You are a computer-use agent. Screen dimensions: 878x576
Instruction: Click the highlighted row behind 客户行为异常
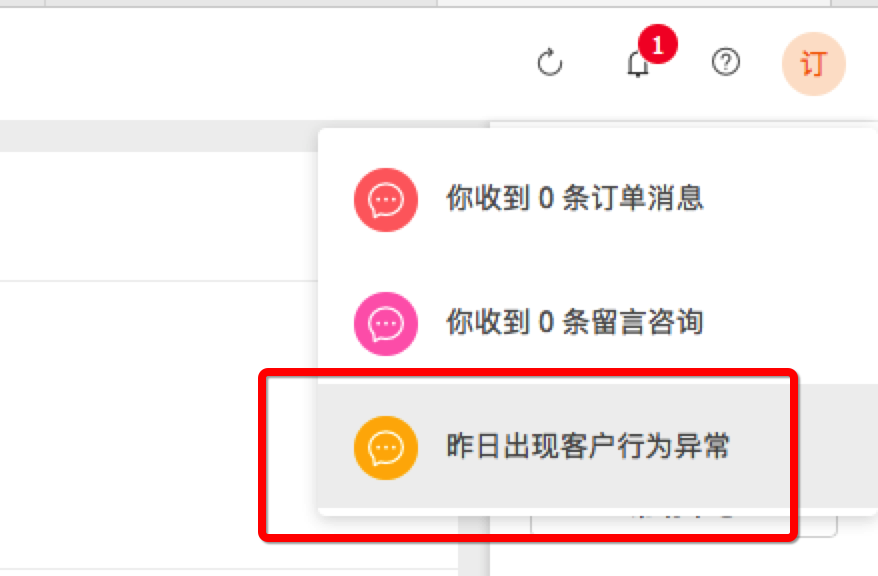tap(597, 446)
